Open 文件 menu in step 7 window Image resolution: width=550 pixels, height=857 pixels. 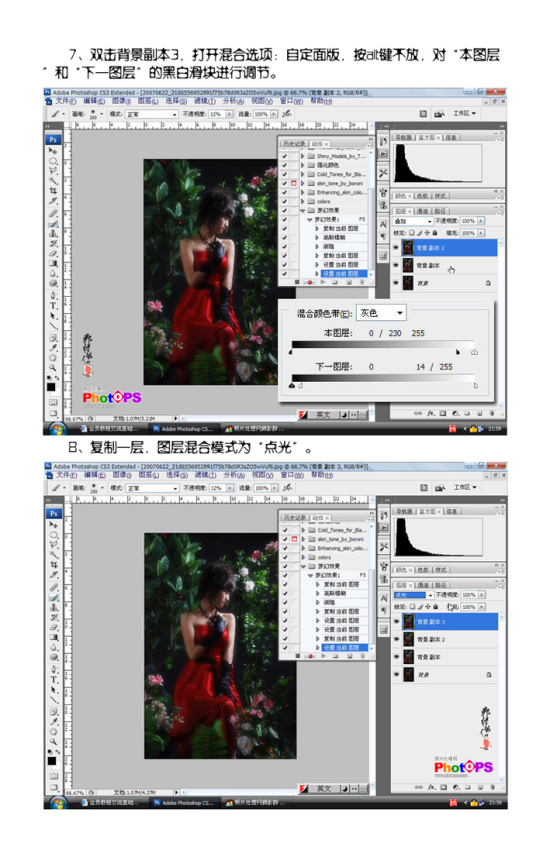click(x=66, y=101)
